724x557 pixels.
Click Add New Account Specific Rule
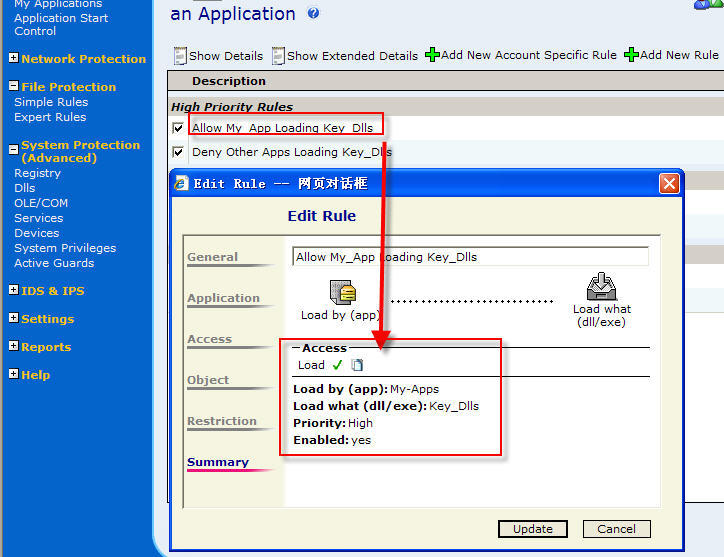click(x=529, y=55)
